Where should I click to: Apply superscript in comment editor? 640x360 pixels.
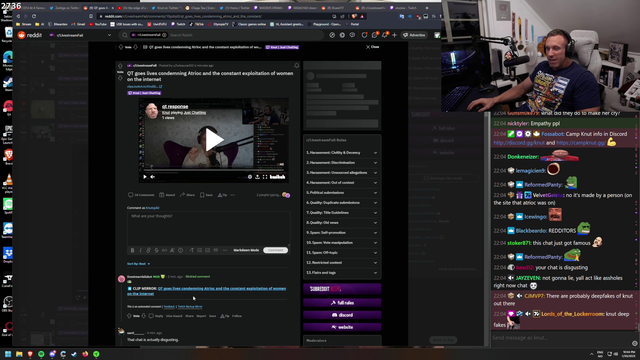click(172, 250)
